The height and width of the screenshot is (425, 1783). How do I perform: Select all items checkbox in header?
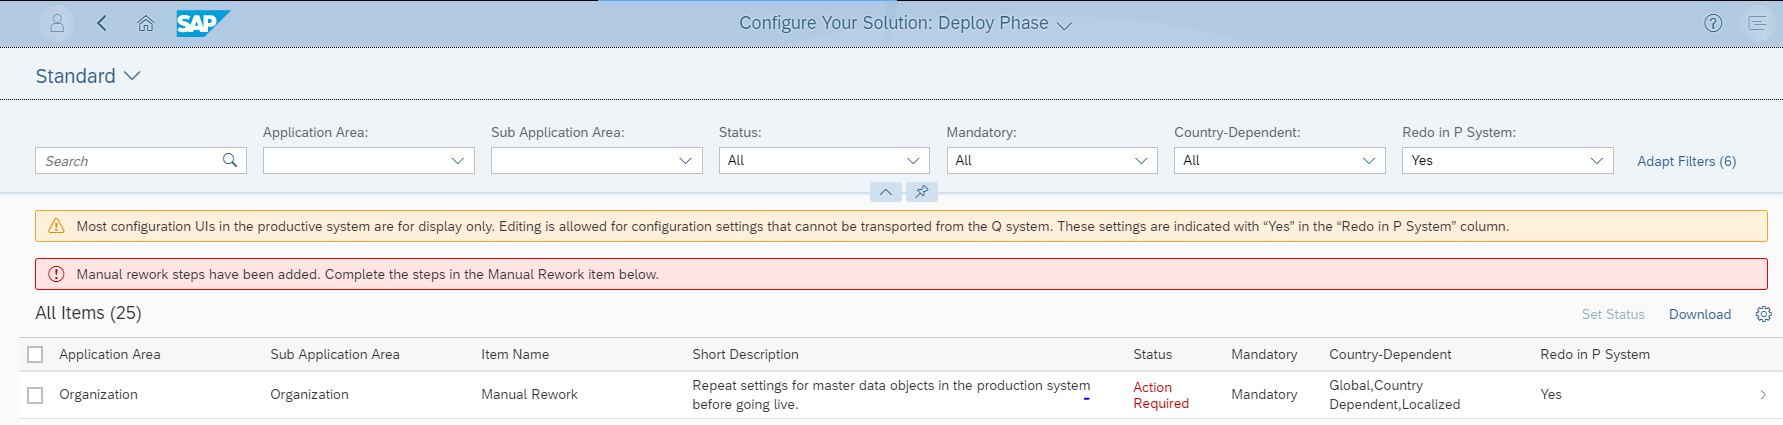(36, 354)
